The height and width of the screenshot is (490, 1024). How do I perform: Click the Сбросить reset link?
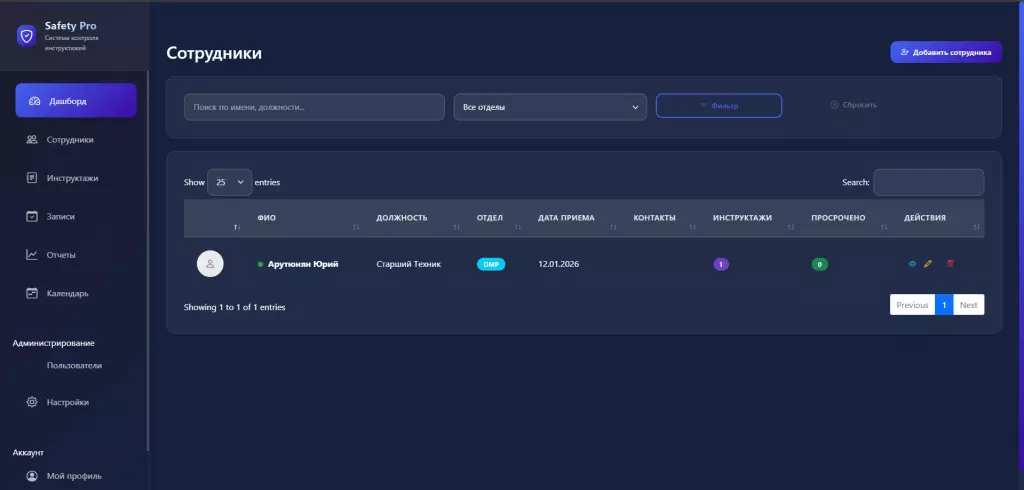tap(853, 105)
